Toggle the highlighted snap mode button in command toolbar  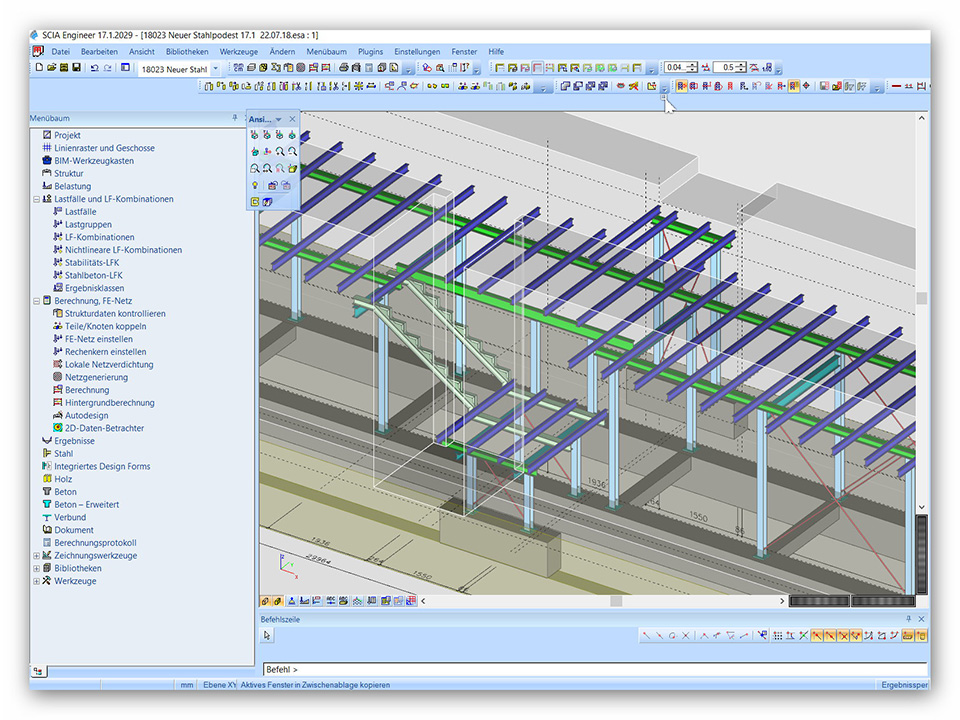point(817,635)
